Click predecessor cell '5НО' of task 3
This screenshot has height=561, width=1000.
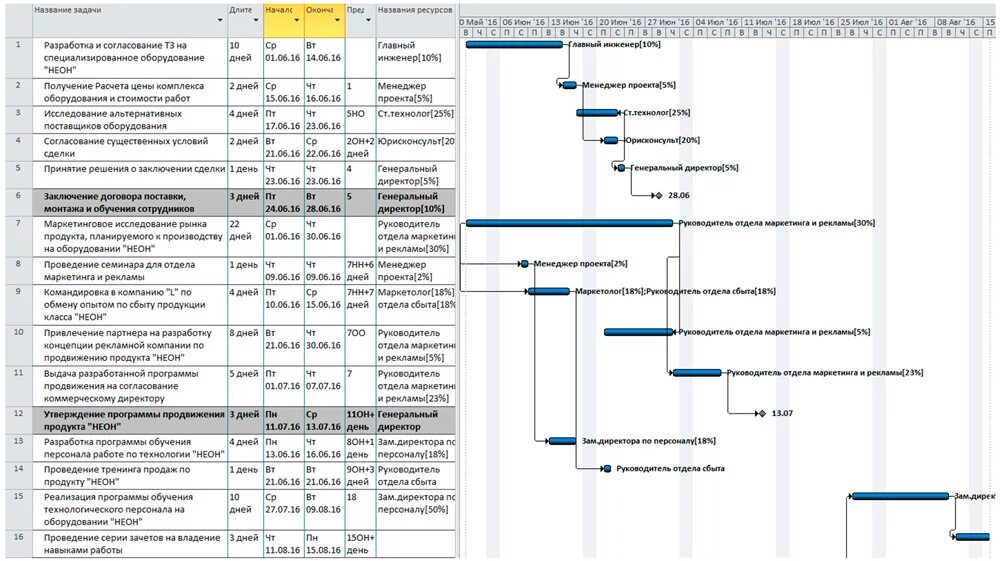360,119
